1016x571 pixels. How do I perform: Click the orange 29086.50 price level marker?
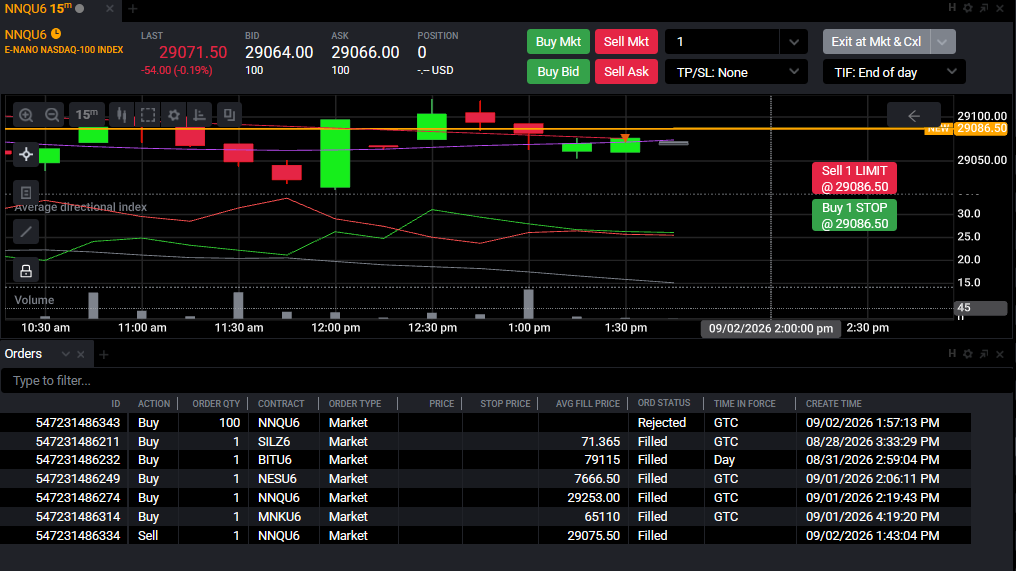(982, 128)
